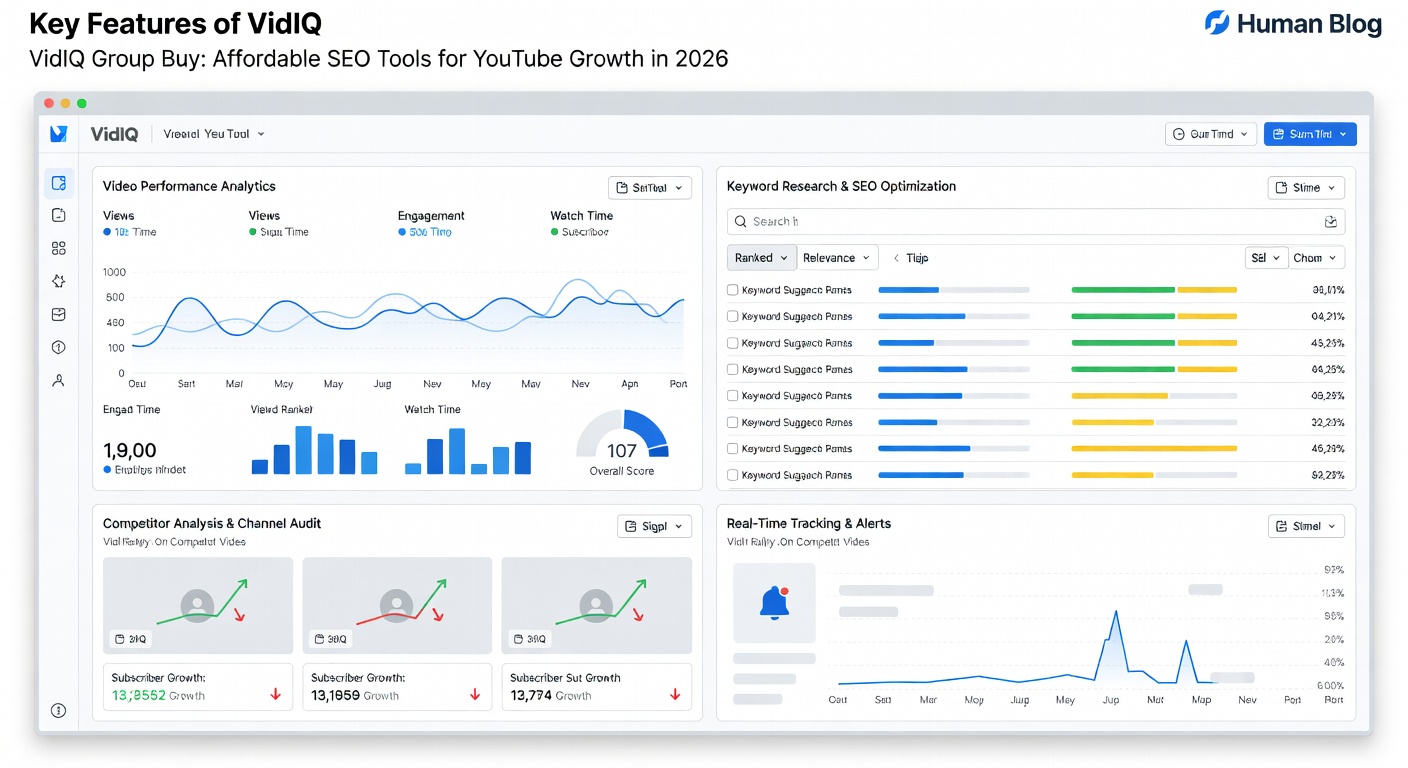Open the middle competitor video thumbnail

[x=397, y=606]
